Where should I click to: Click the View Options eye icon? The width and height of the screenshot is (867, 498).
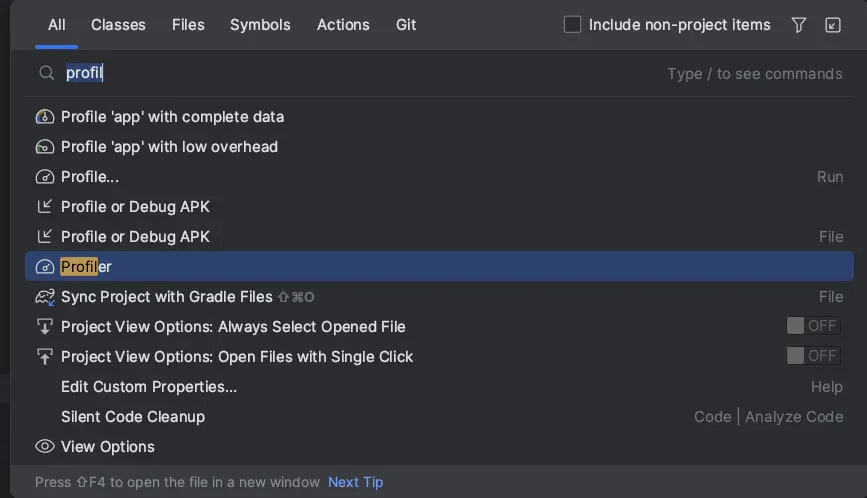(x=45, y=447)
